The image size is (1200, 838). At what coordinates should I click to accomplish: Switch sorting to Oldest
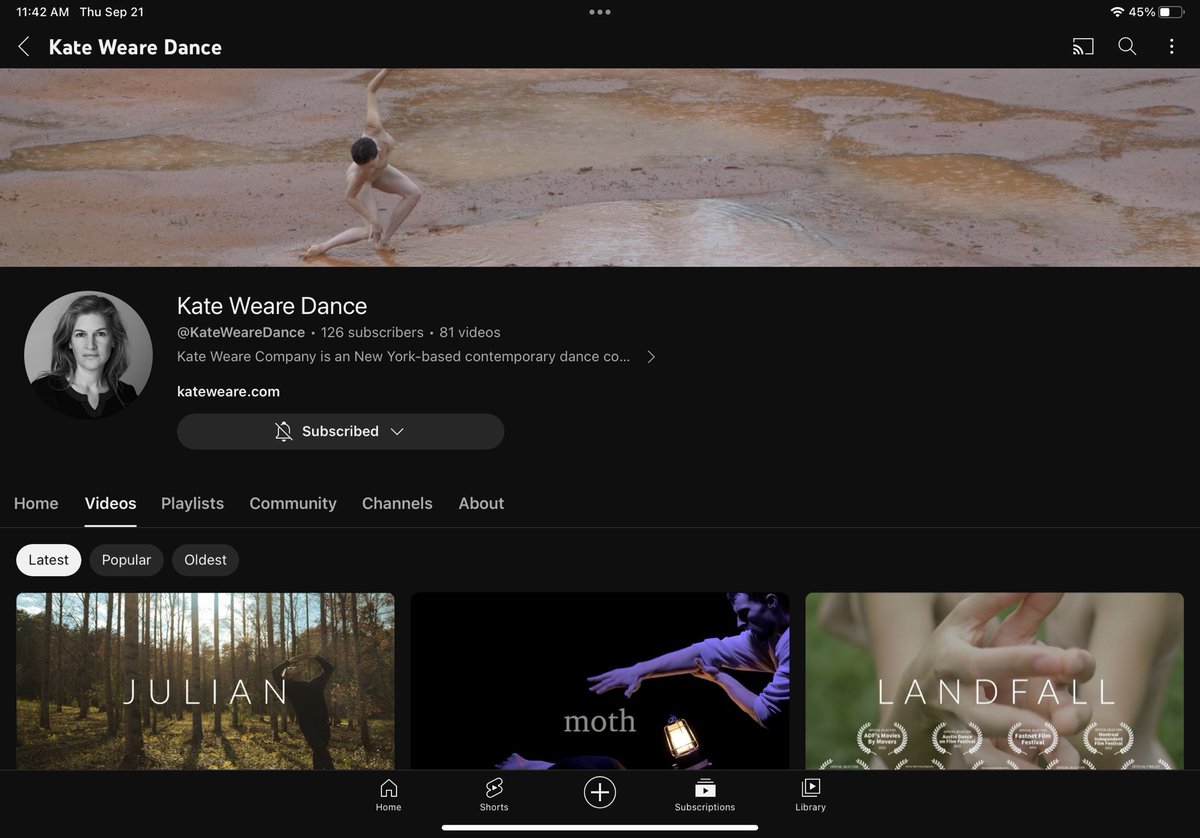pos(205,560)
